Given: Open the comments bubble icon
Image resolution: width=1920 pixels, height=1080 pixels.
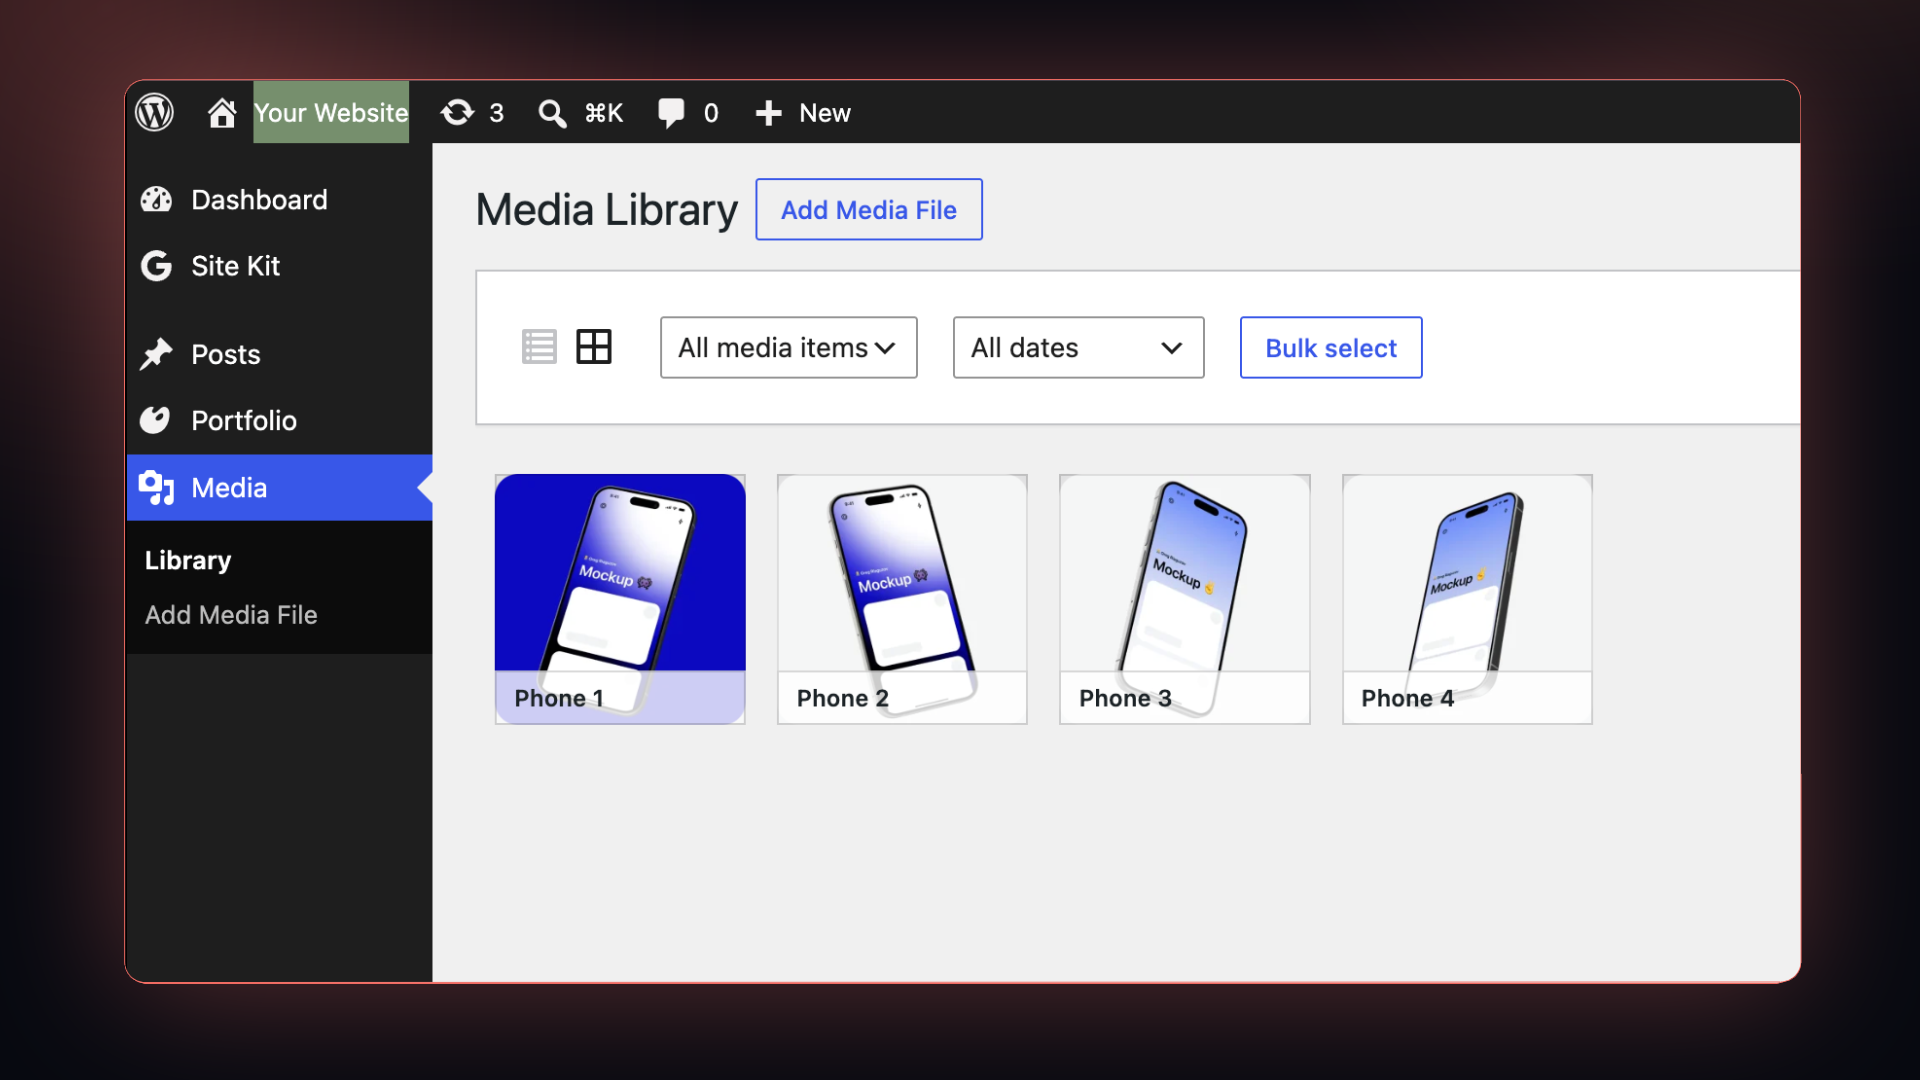Looking at the screenshot, I should pos(671,112).
